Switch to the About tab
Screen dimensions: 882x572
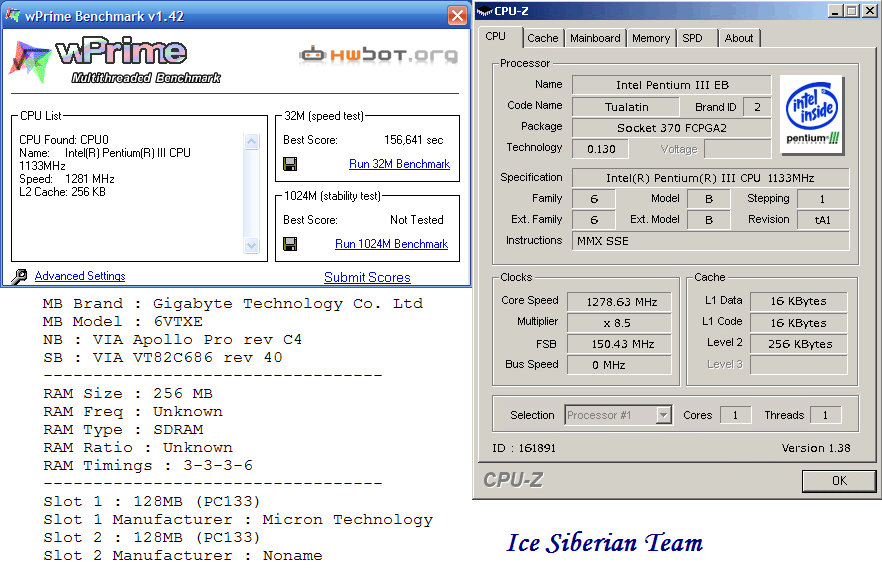(x=739, y=38)
